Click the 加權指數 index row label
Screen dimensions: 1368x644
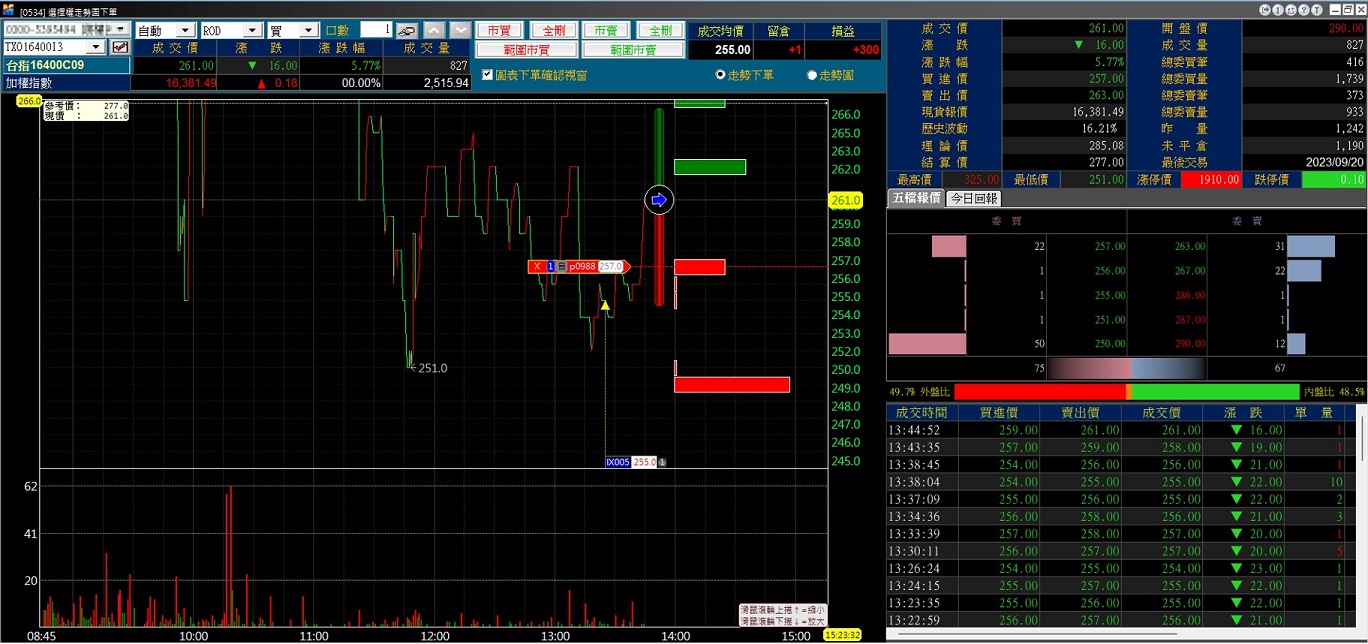[x=66, y=83]
